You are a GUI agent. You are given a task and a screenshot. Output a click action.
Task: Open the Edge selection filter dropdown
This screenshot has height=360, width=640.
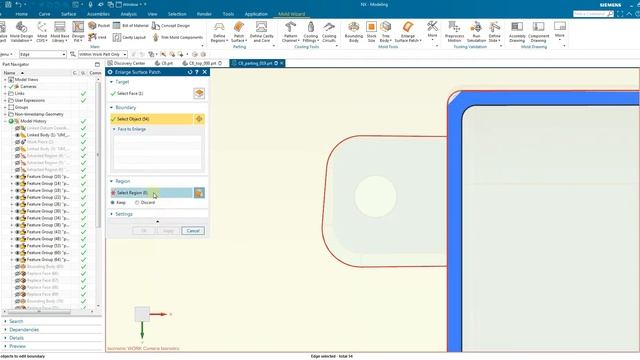[64, 54]
